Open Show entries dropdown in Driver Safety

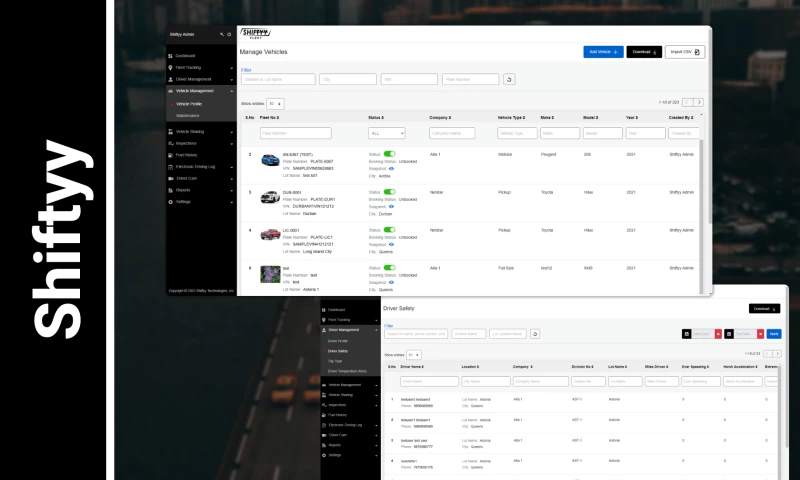pos(413,355)
